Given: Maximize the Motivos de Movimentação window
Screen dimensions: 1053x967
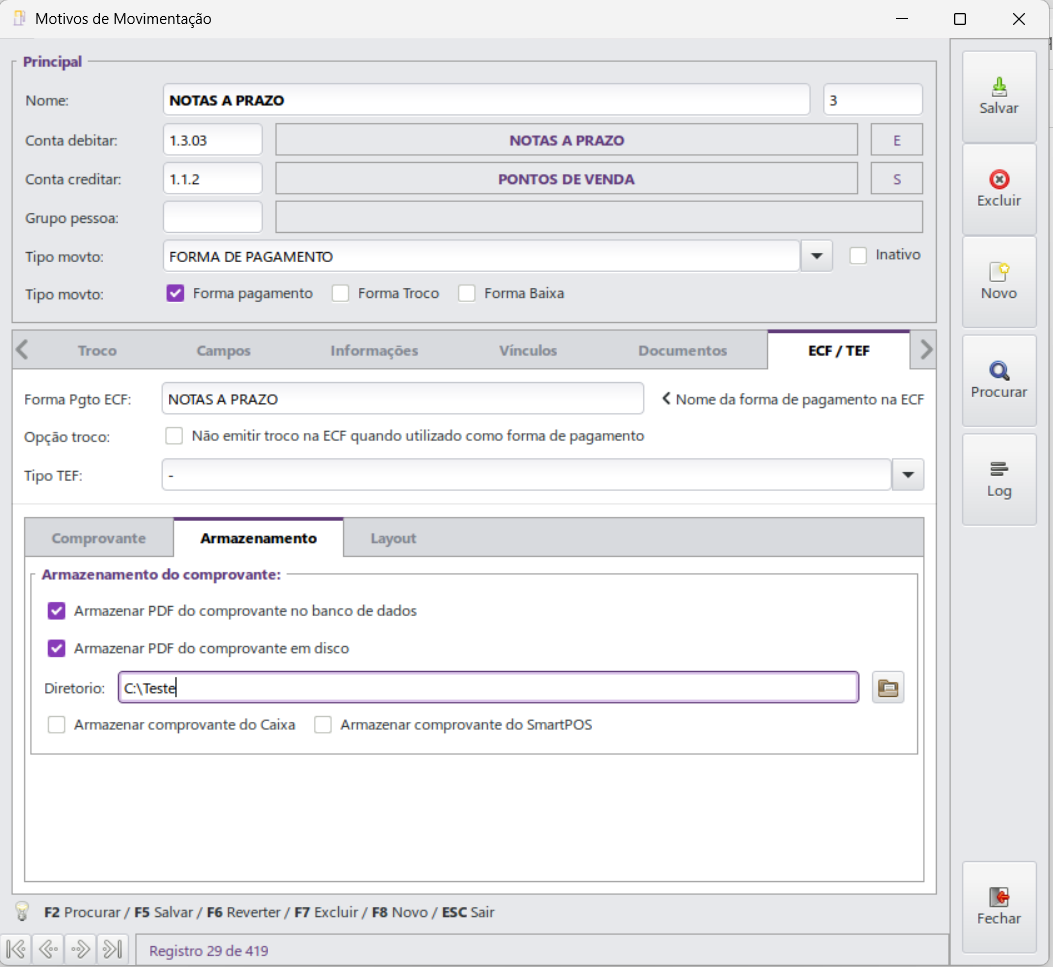Looking at the screenshot, I should click(960, 19).
